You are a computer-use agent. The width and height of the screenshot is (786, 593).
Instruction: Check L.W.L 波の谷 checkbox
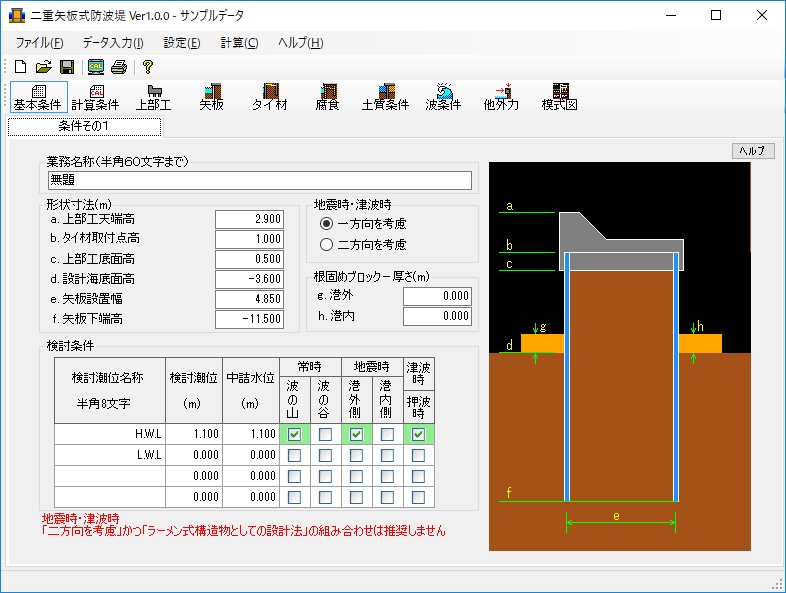(x=325, y=455)
